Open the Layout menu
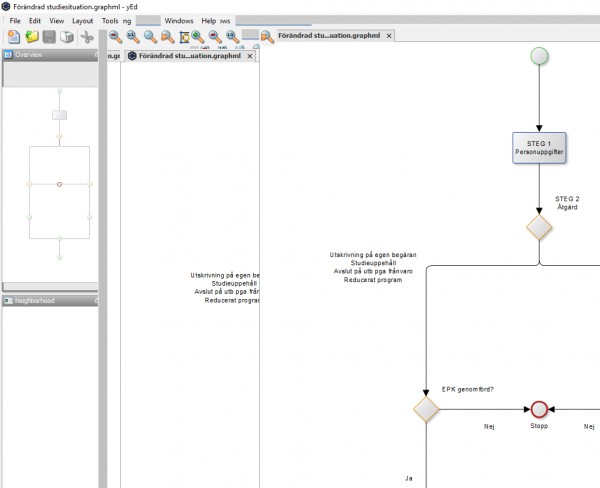This screenshot has width=600, height=488. (x=83, y=21)
